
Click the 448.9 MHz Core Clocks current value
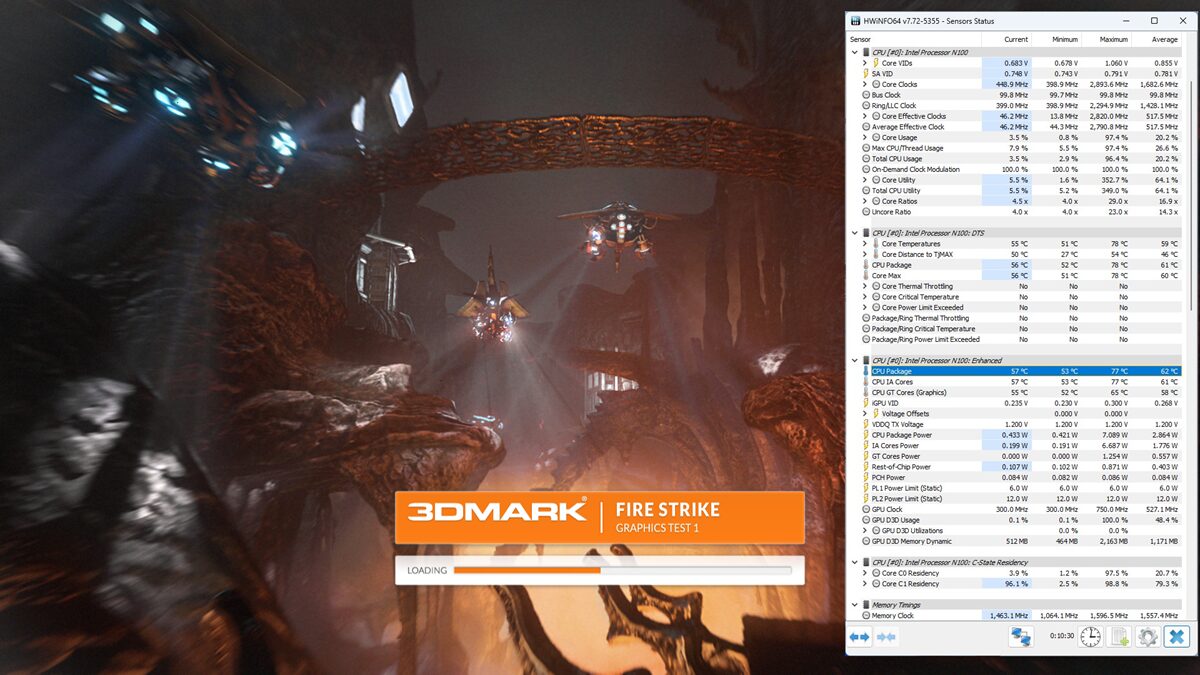[1013, 84]
